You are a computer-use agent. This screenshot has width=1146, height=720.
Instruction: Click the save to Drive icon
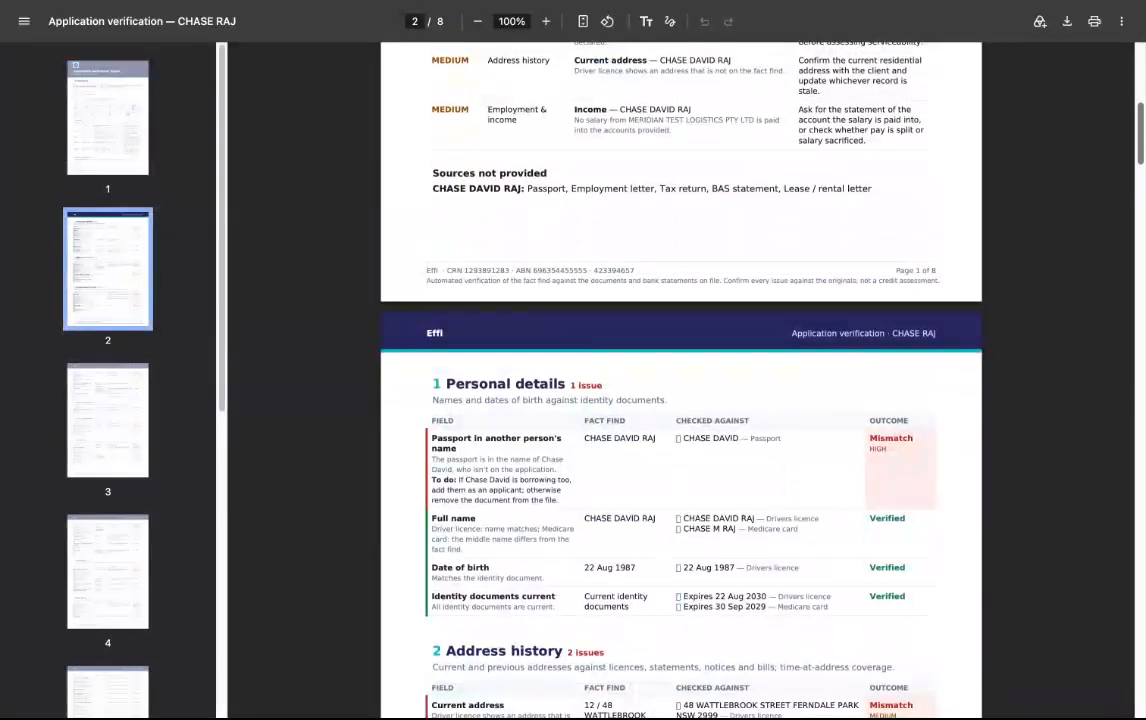[x=1039, y=21]
